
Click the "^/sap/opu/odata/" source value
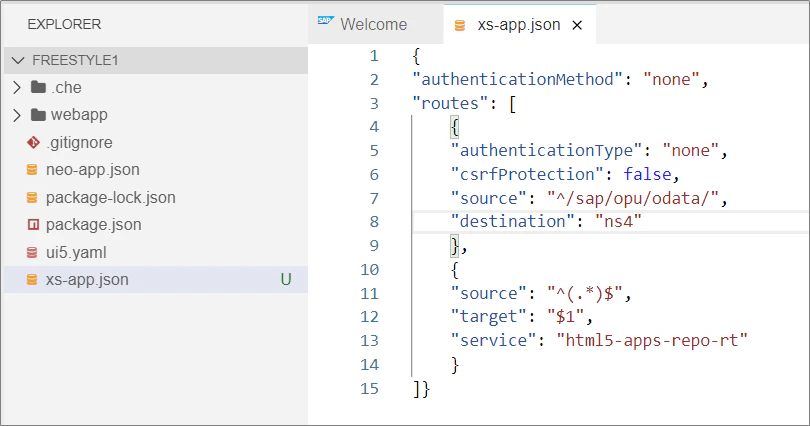click(x=633, y=198)
